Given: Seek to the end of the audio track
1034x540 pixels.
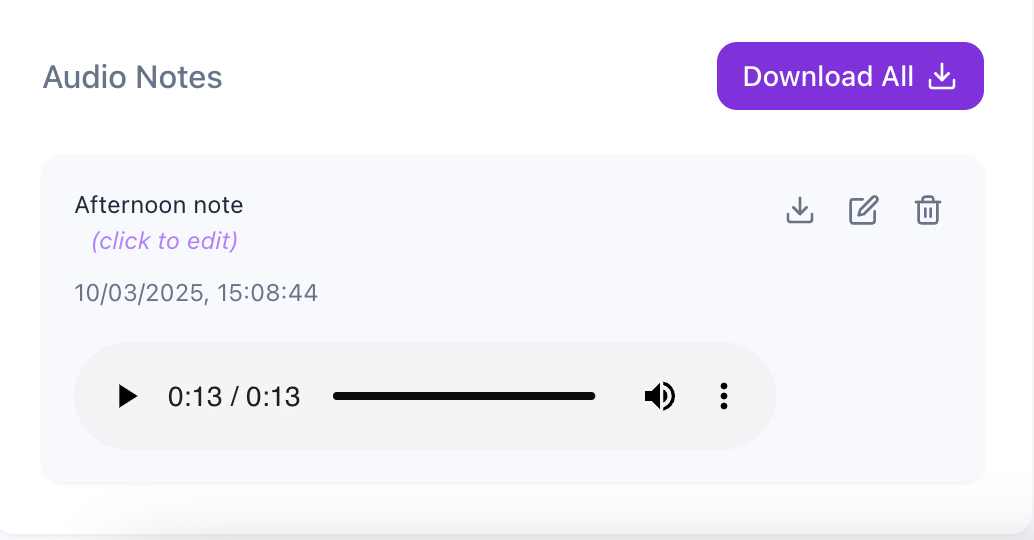Looking at the screenshot, I should click(593, 396).
